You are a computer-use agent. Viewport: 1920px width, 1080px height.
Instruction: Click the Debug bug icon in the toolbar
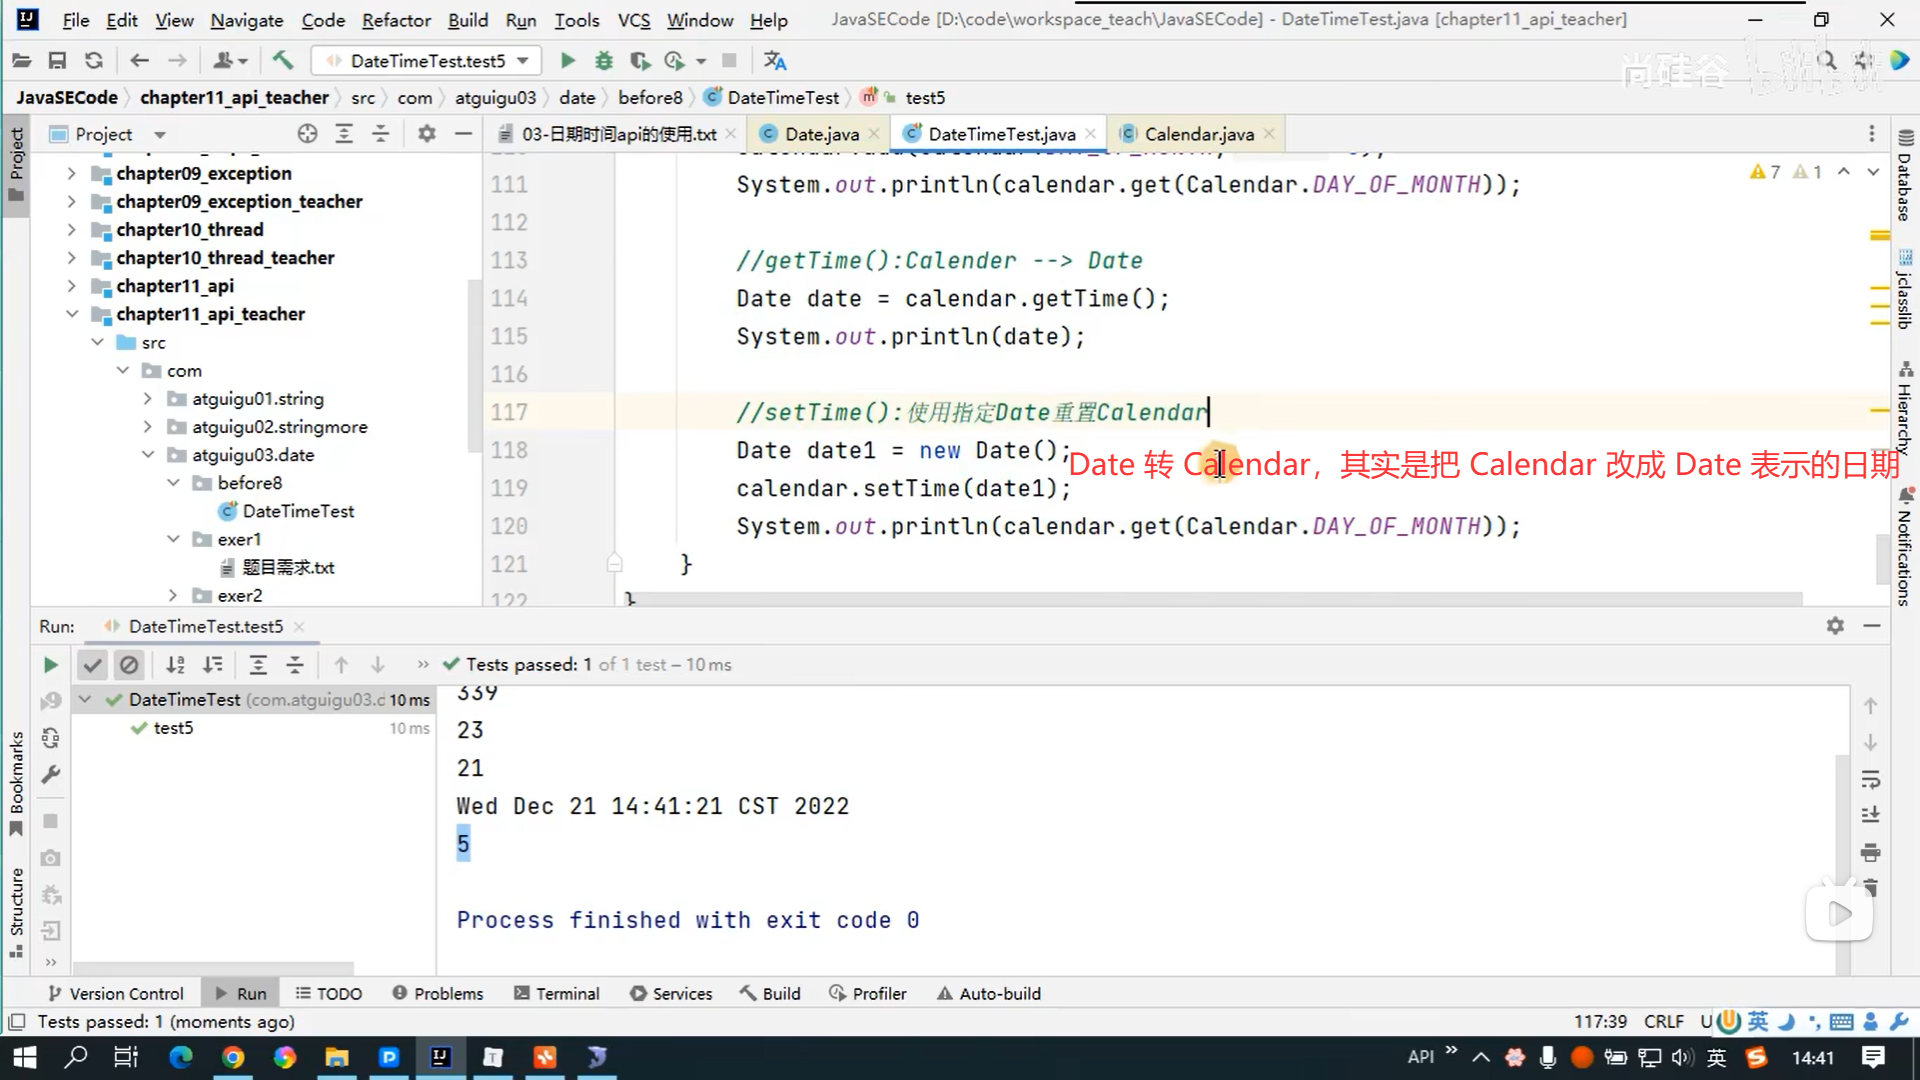point(604,61)
